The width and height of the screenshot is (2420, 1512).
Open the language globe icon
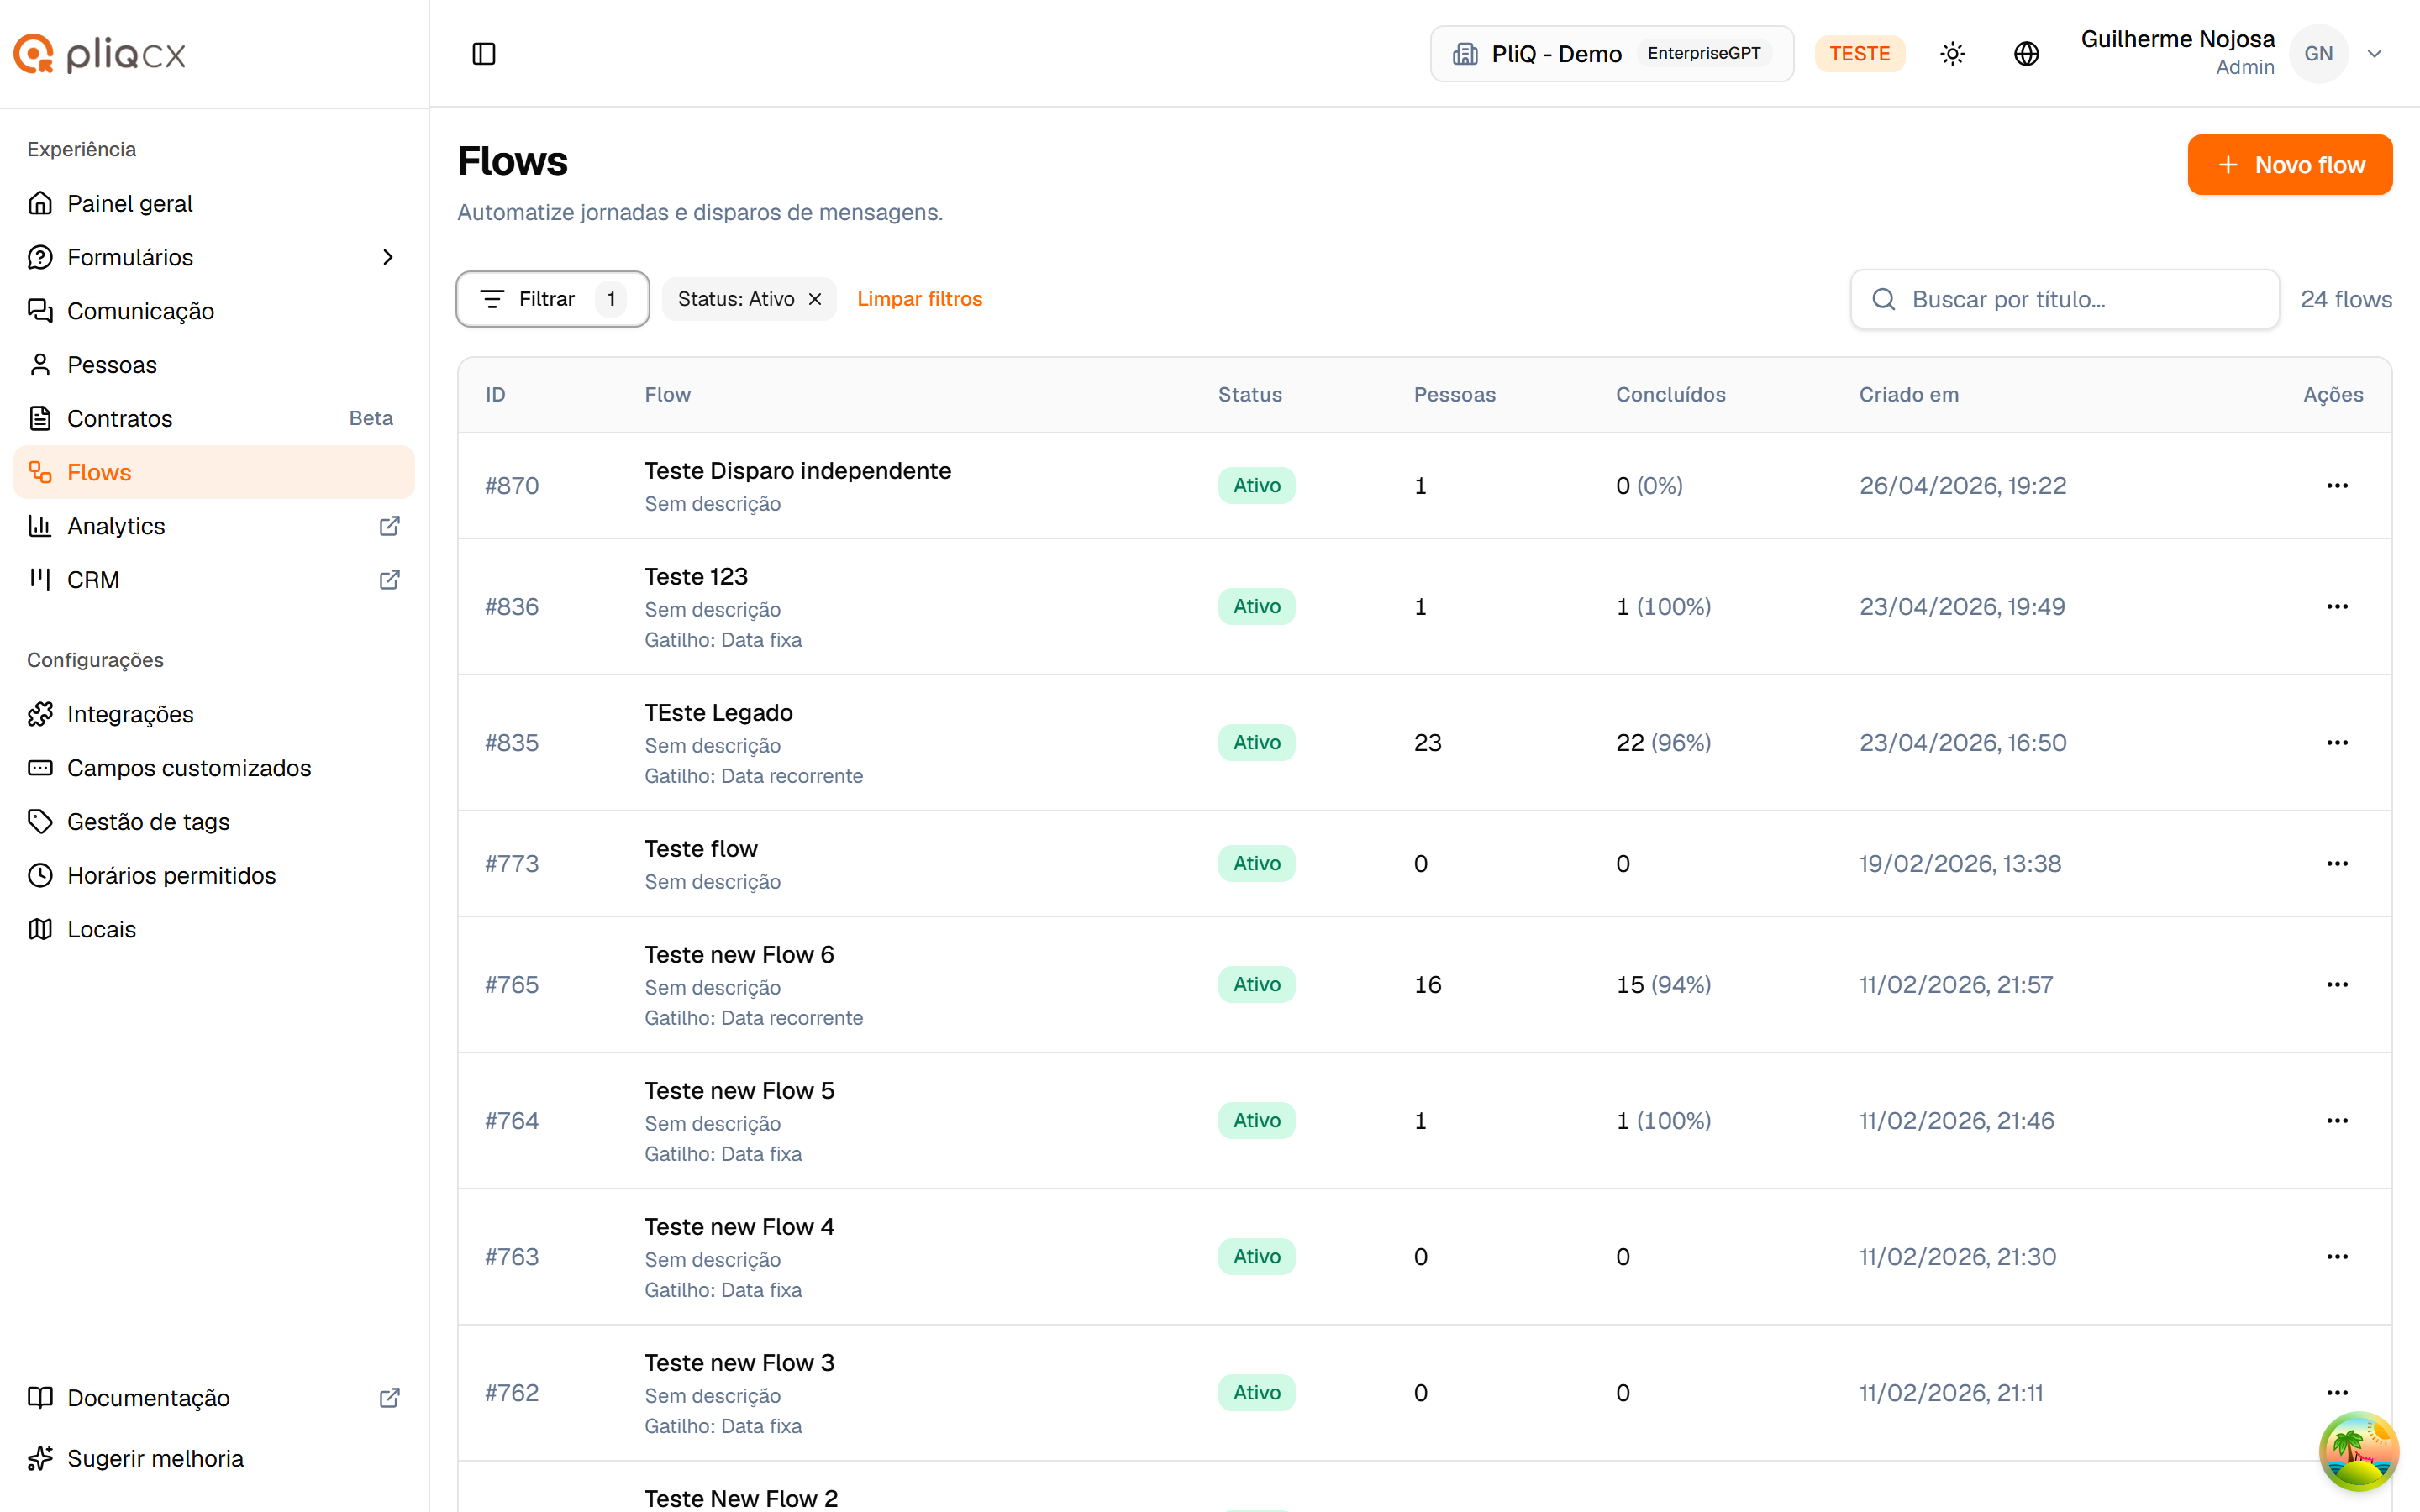click(2026, 54)
